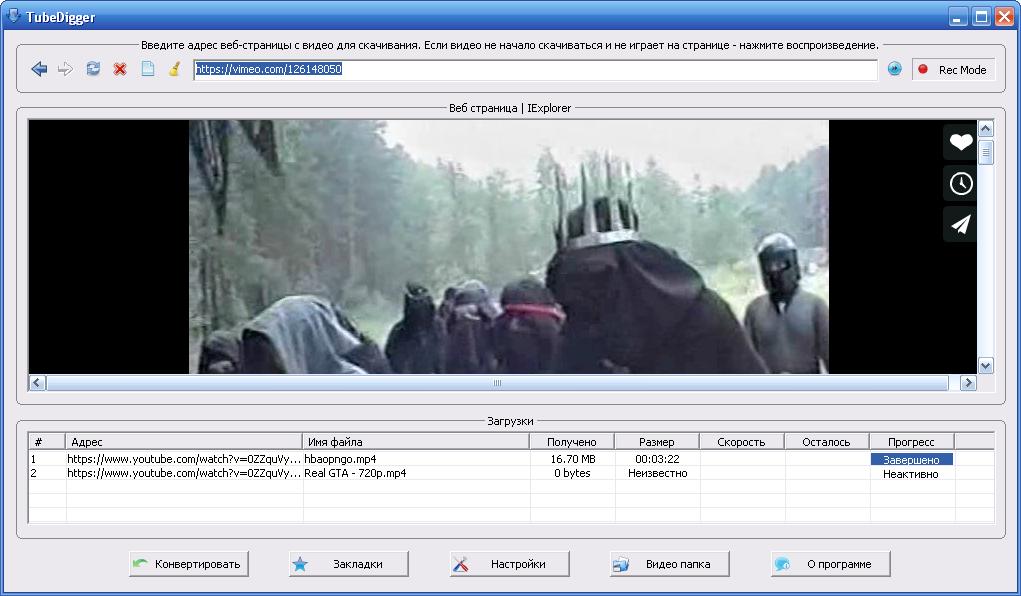Click the grey forward arrow

(65, 69)
